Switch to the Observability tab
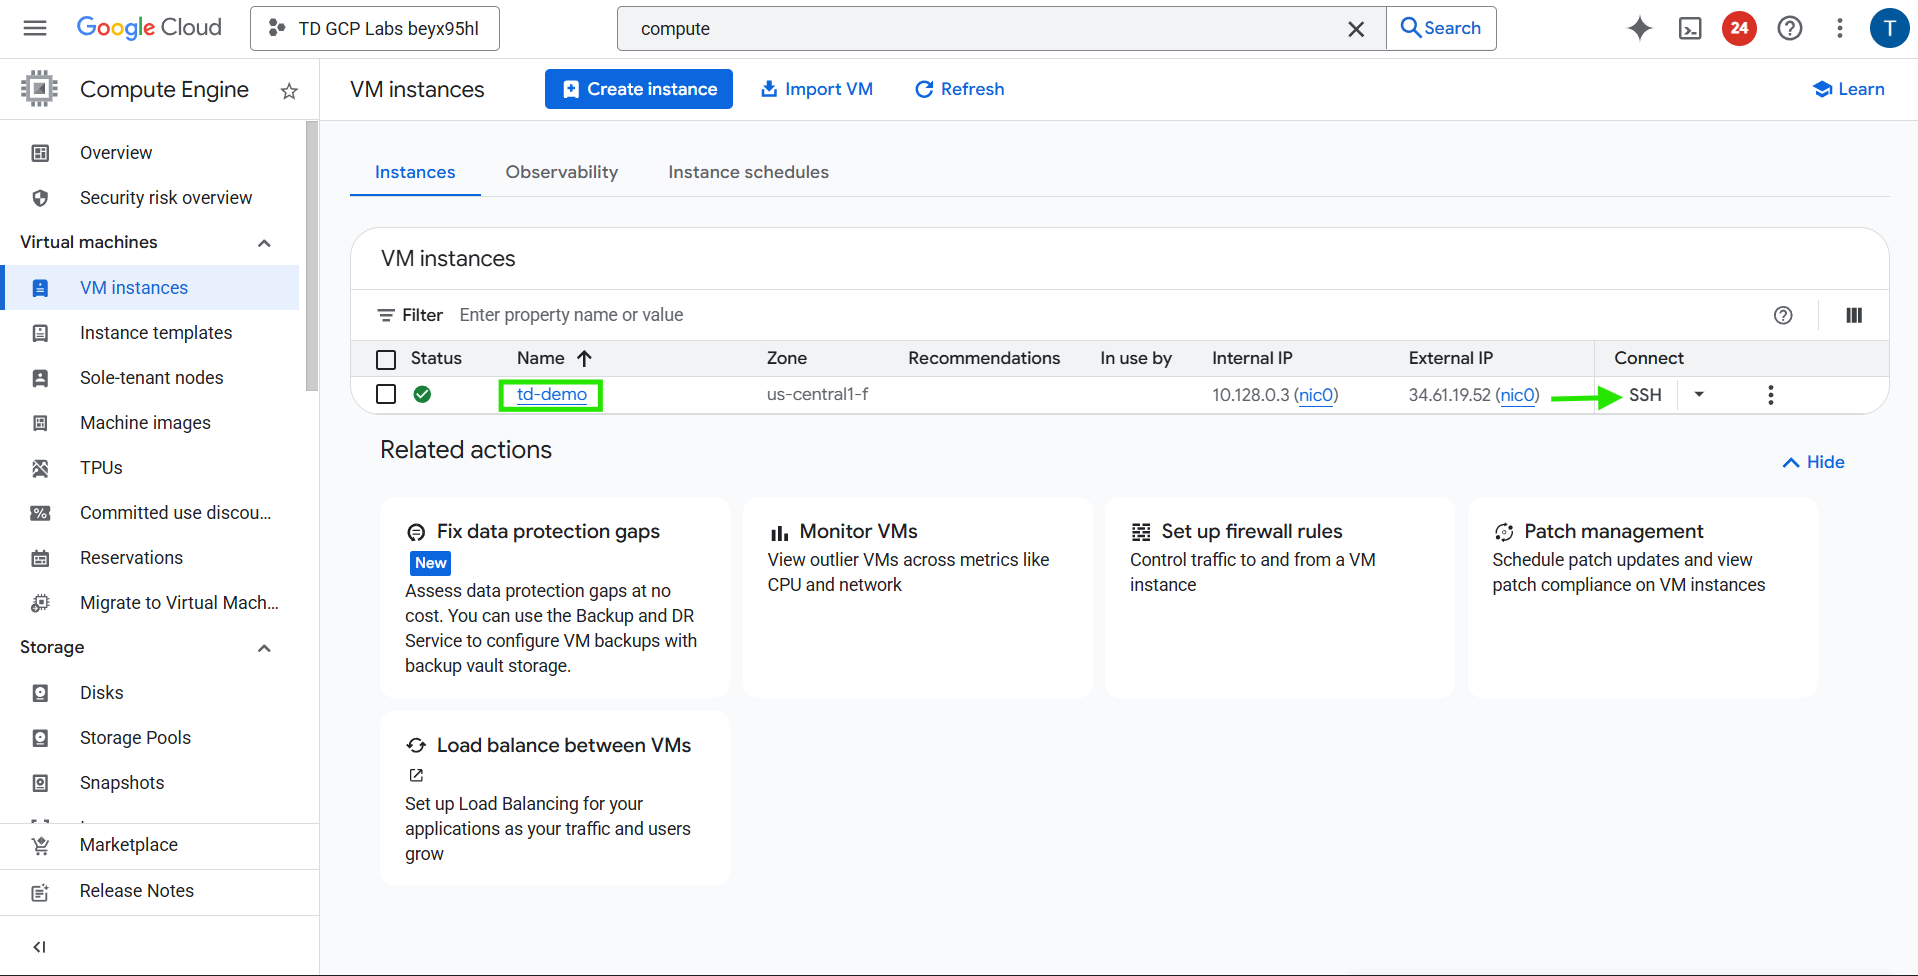 [561, 172]
